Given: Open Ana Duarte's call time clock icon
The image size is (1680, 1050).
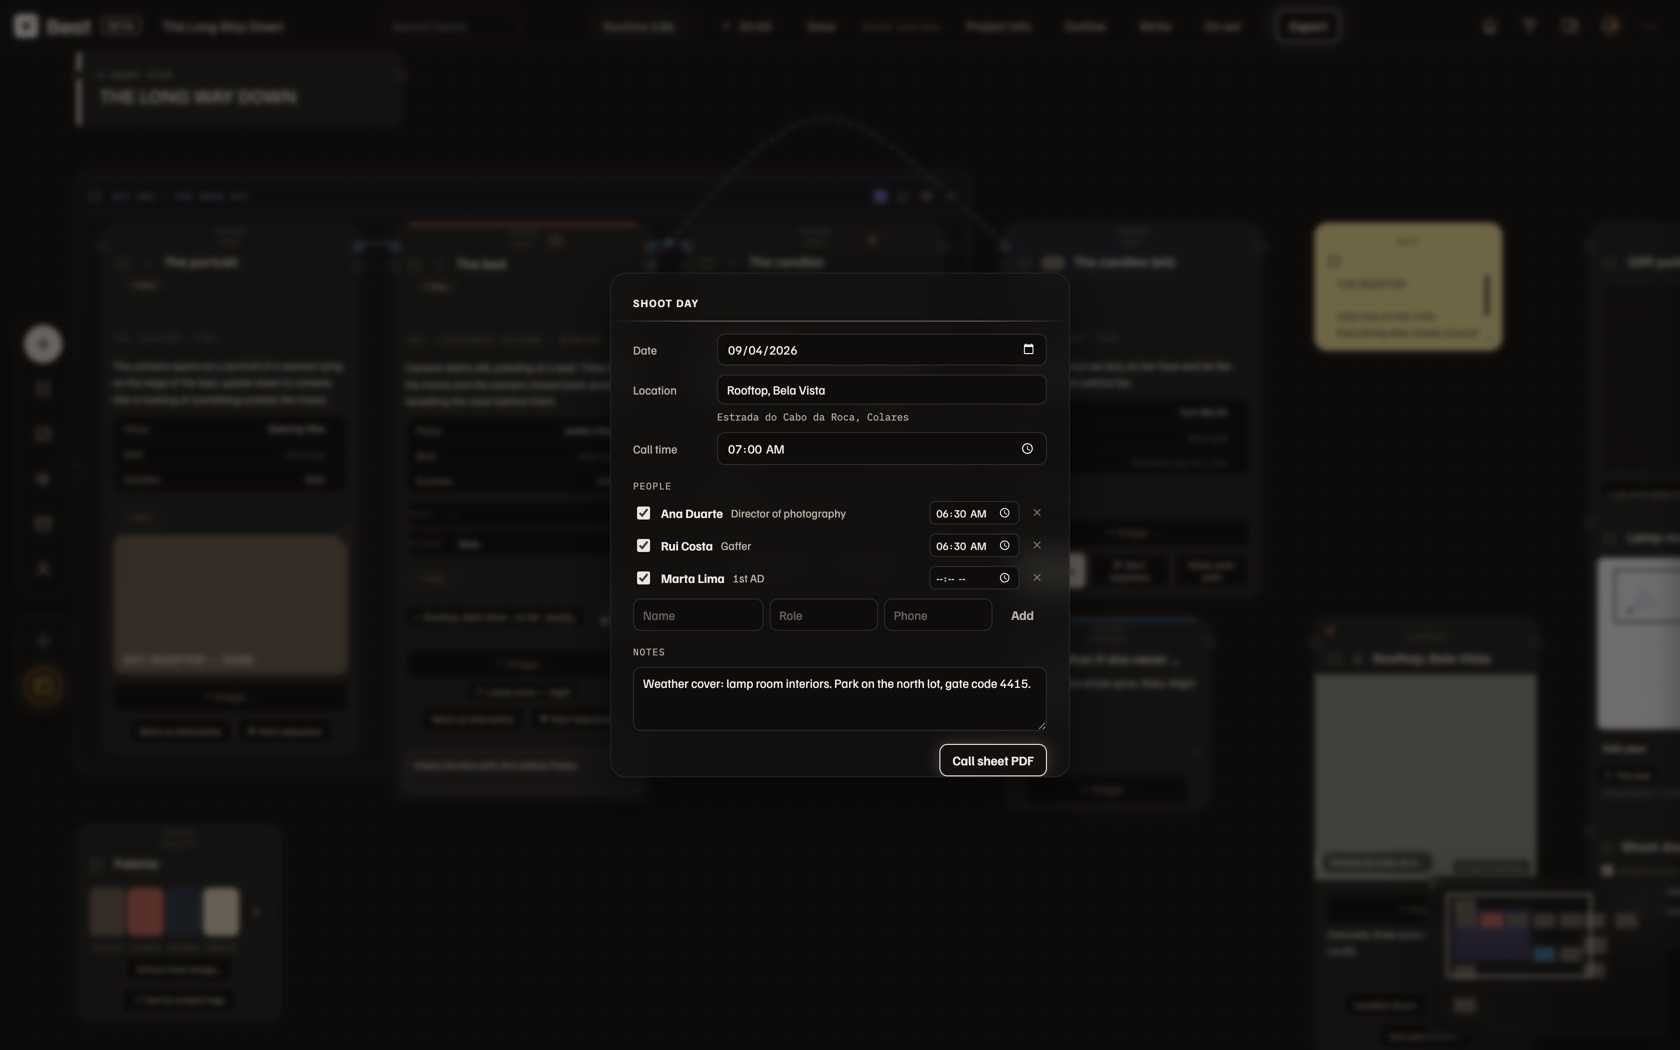Looking at the screenshot, I should pos(1004,513).
